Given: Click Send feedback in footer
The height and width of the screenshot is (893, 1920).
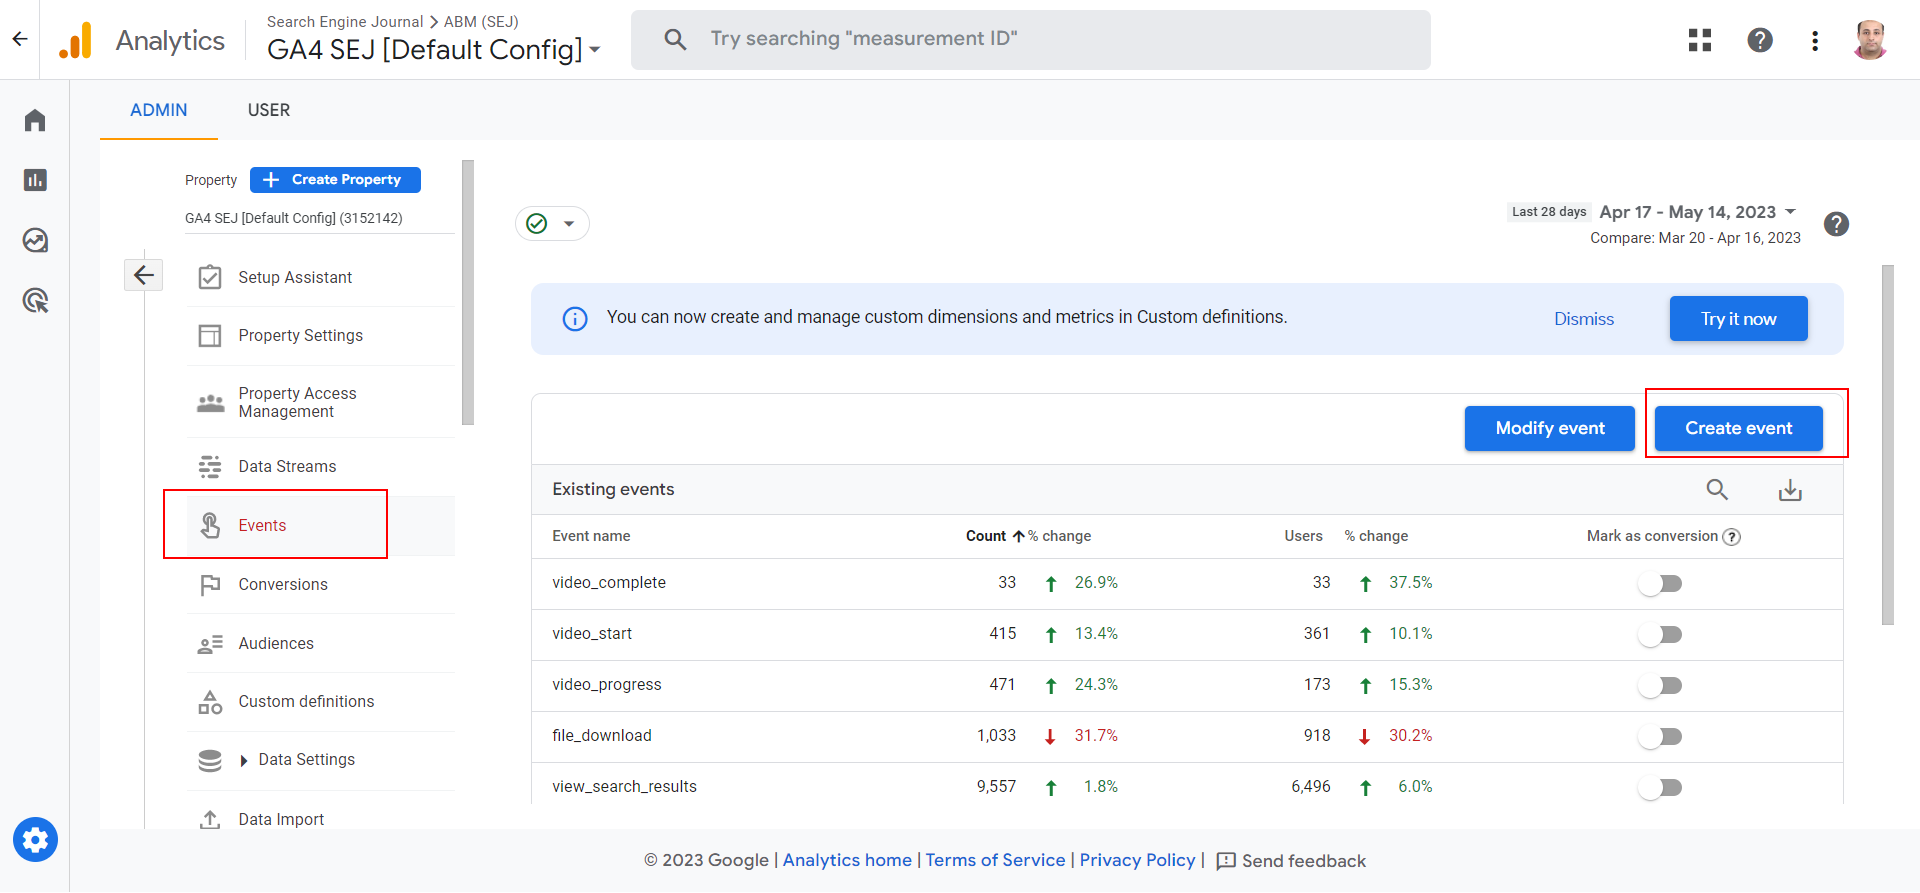Looking at the screenshot, I should point(1291,861).
